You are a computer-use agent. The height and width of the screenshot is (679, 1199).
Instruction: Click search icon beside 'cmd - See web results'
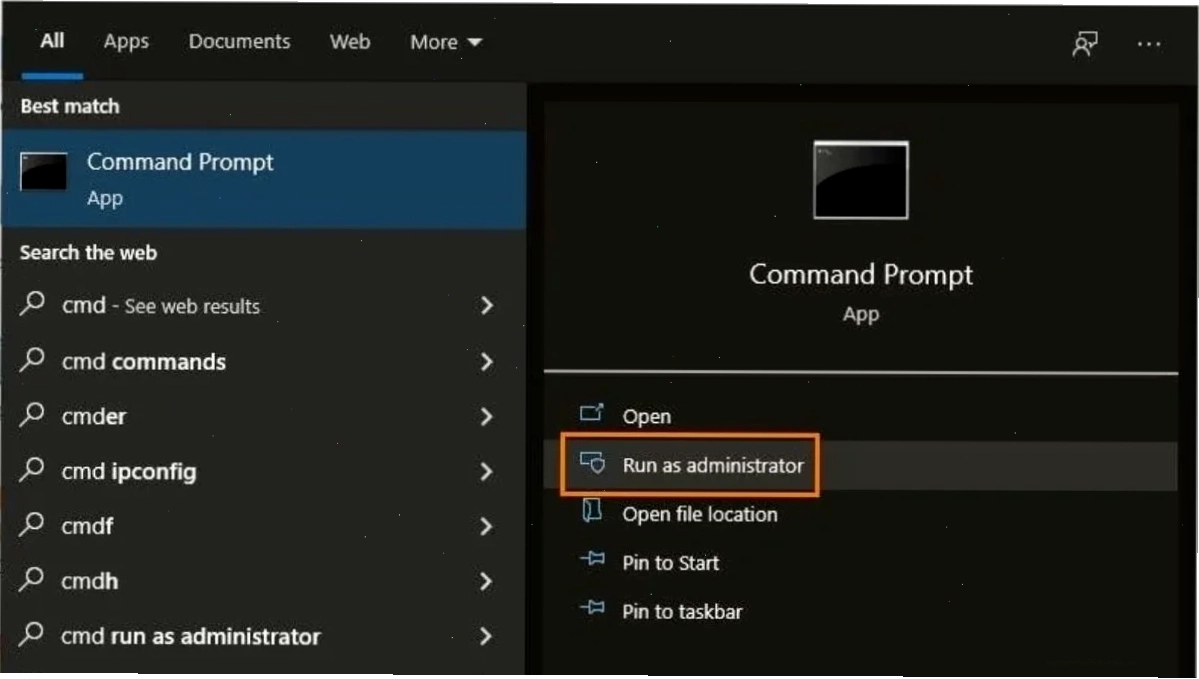pos(32,304)
